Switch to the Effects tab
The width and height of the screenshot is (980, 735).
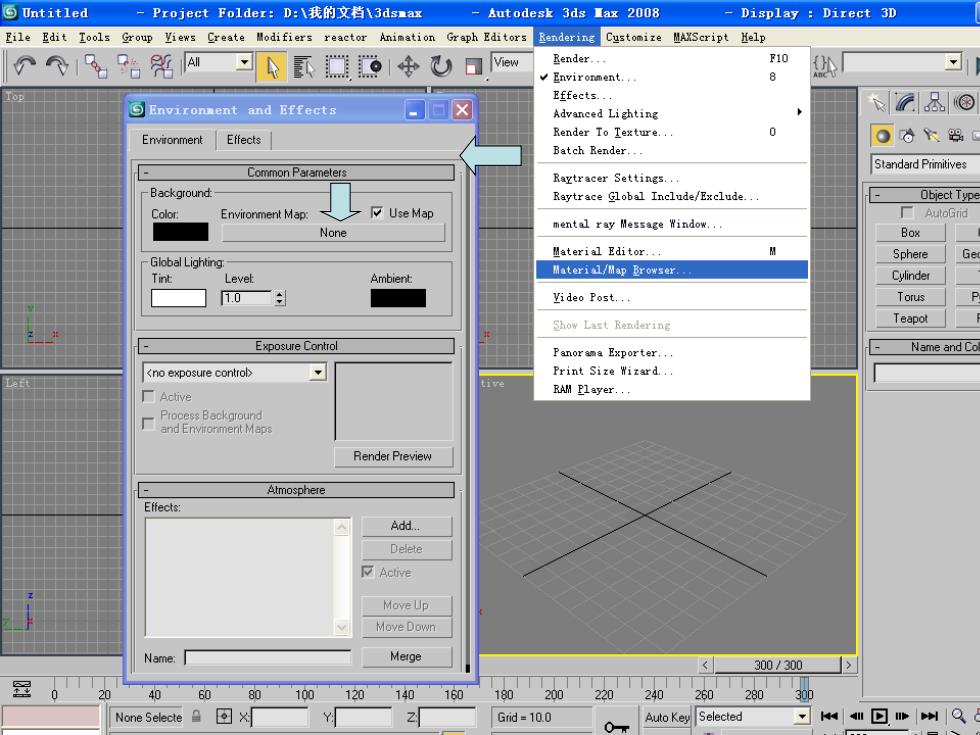pyautogui.click(x=244, y=140)
